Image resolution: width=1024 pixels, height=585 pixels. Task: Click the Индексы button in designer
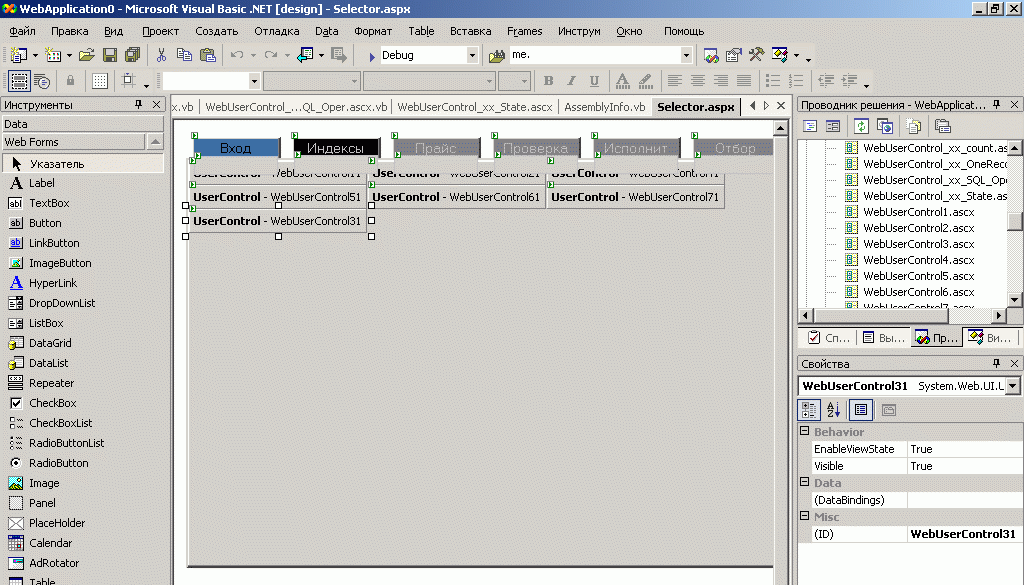336,148
